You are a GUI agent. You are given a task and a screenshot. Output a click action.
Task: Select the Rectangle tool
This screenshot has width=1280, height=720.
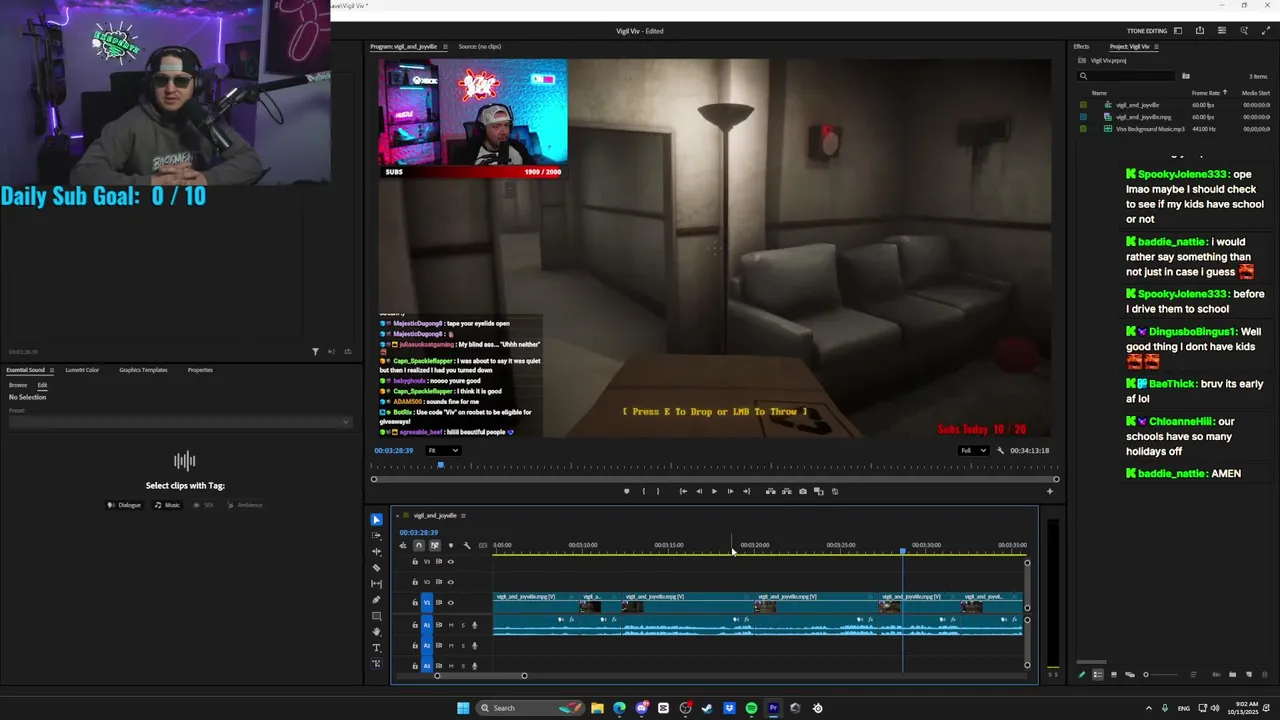click(x=376, y=616)
